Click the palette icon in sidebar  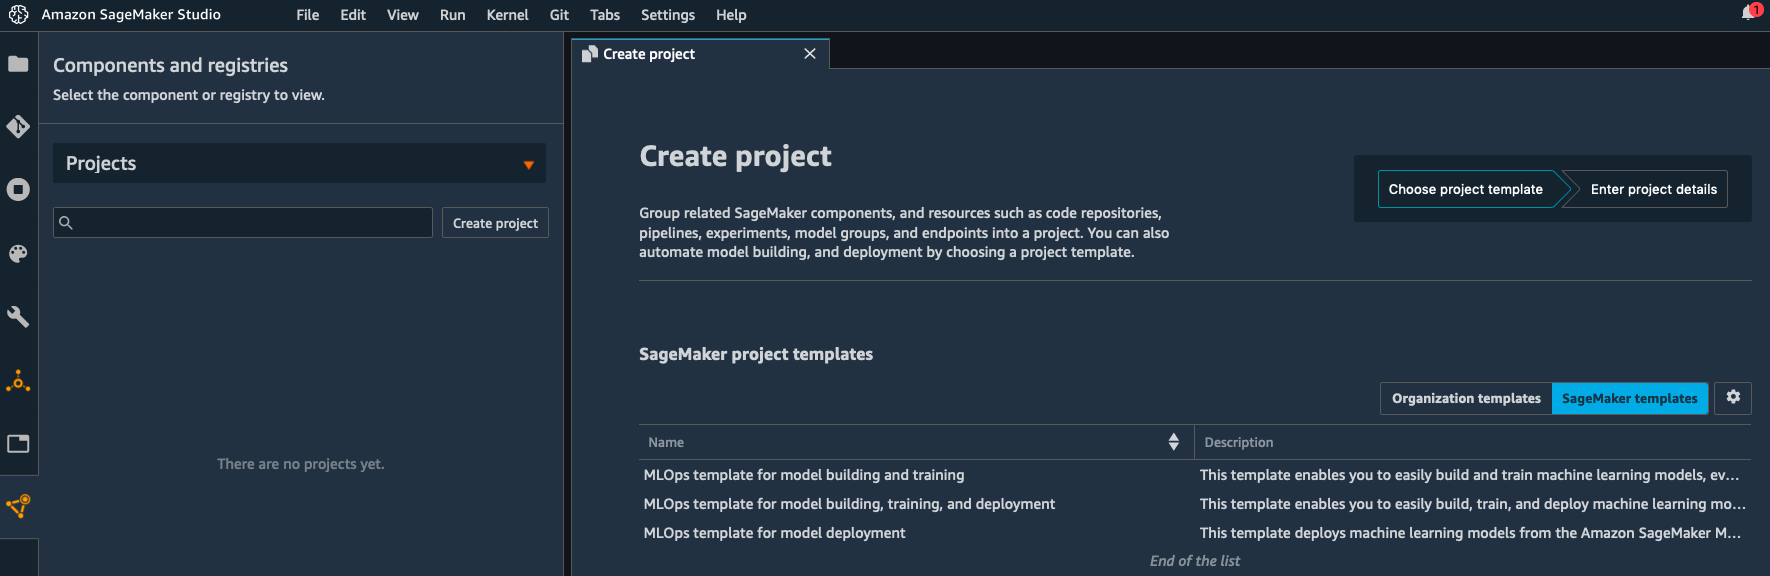coord(18,254)
